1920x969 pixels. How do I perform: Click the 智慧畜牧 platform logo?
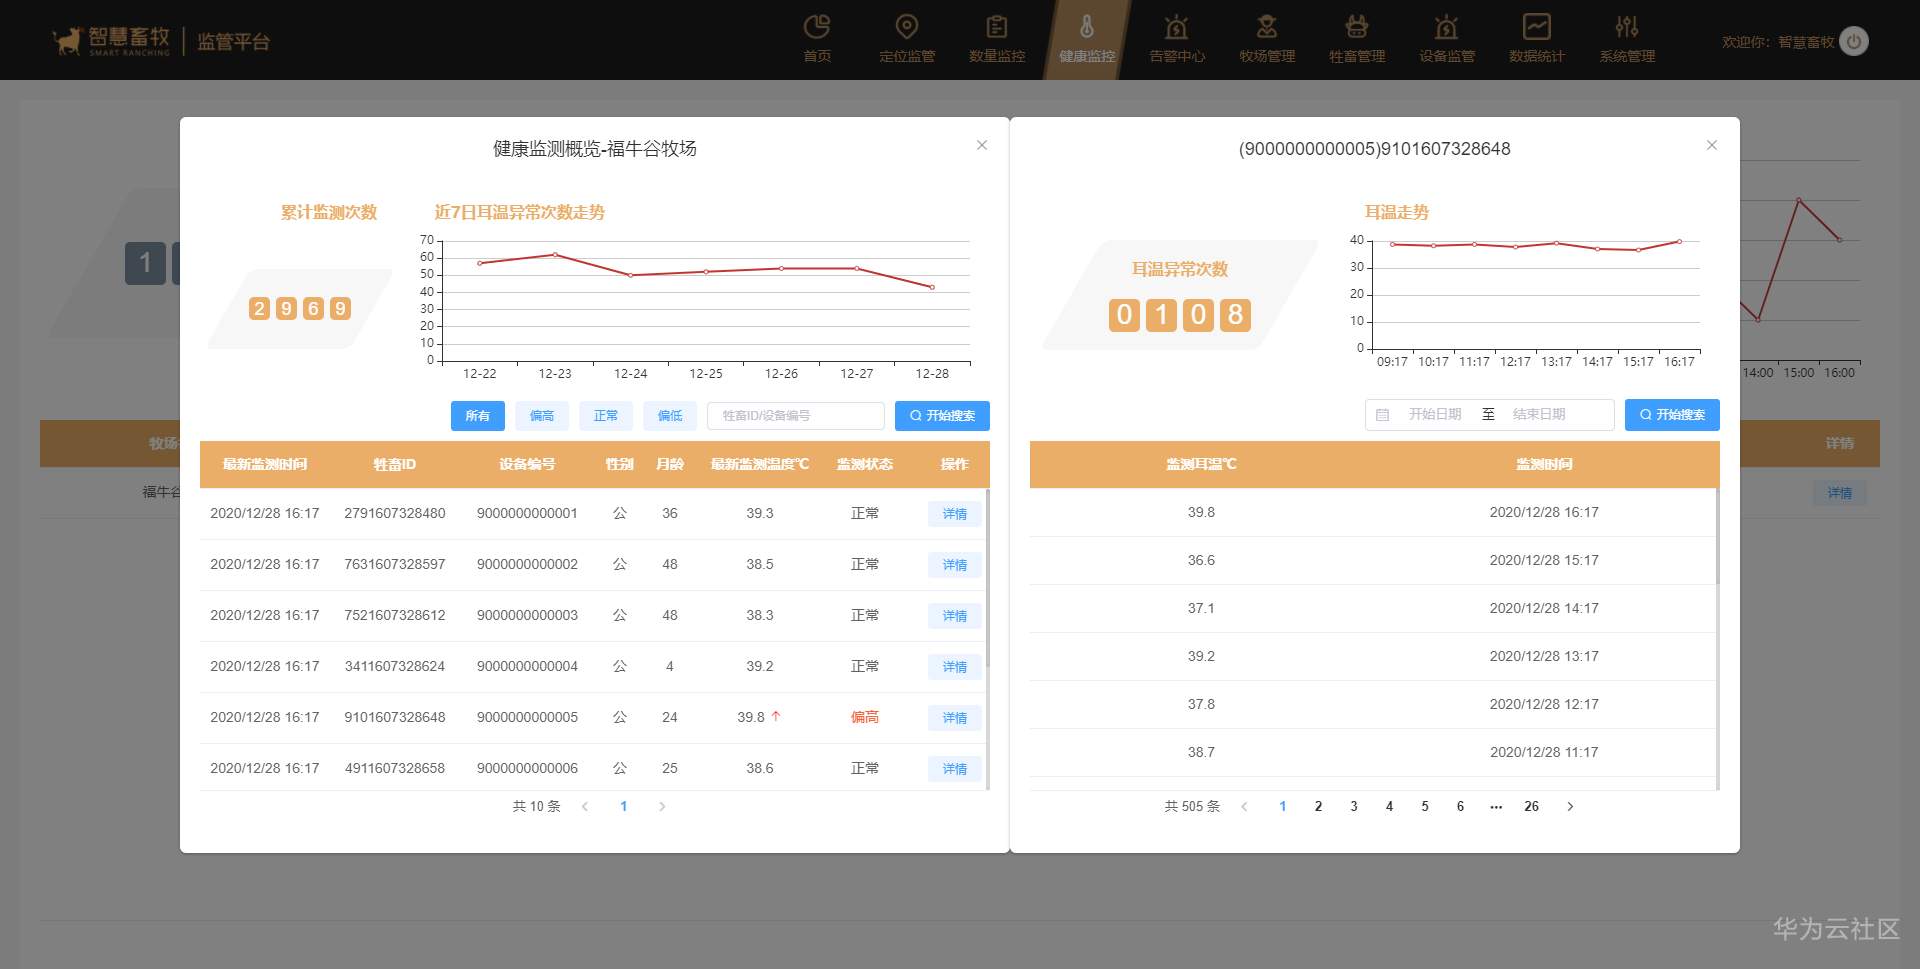111,40
